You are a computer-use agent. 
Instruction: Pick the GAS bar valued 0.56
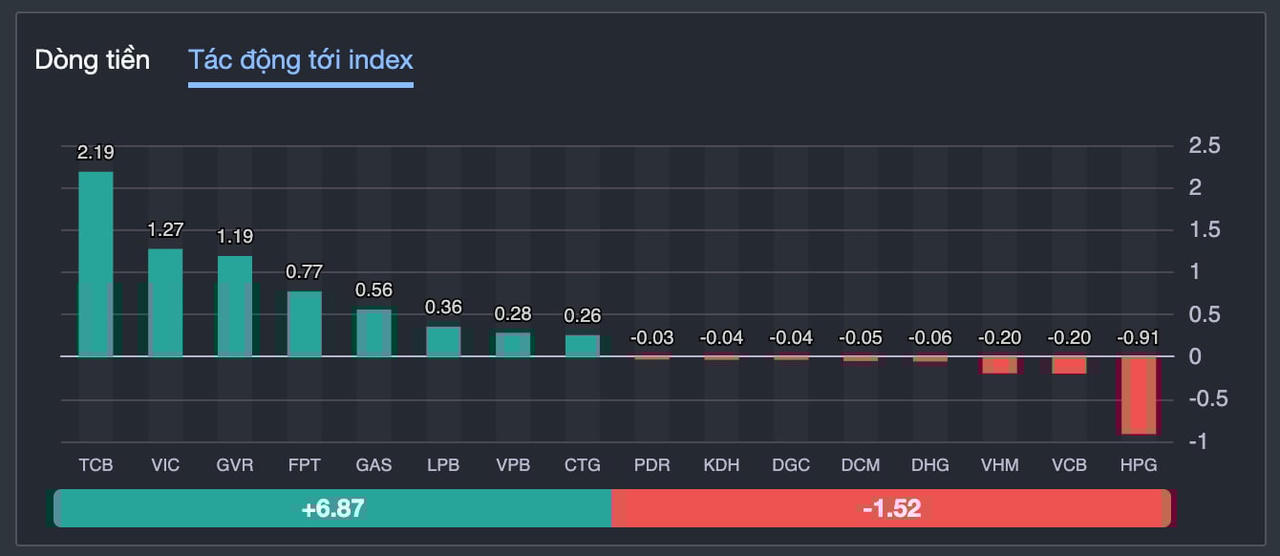point(374,333)
